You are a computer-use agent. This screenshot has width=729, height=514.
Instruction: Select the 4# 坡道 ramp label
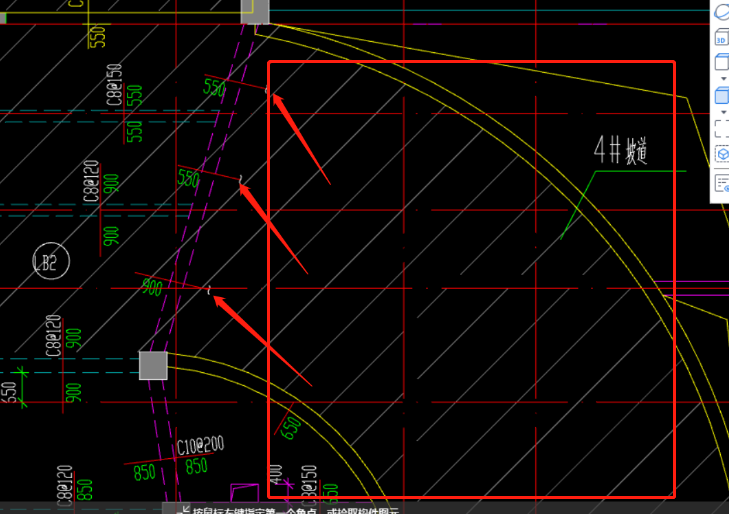[x=620, y=150]
